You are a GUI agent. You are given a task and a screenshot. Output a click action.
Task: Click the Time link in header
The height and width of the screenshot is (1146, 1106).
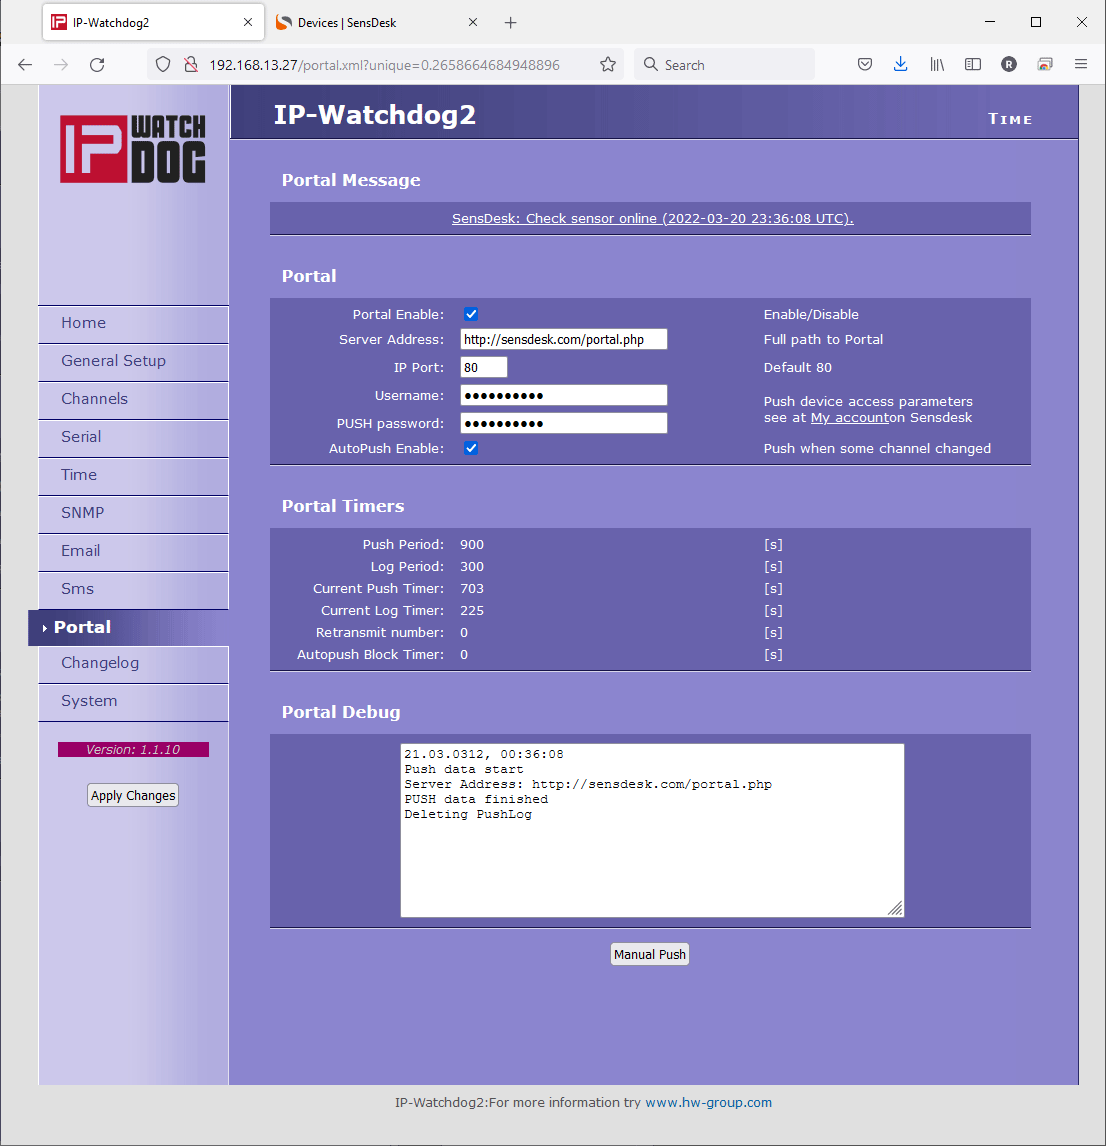click(1010, 119)
